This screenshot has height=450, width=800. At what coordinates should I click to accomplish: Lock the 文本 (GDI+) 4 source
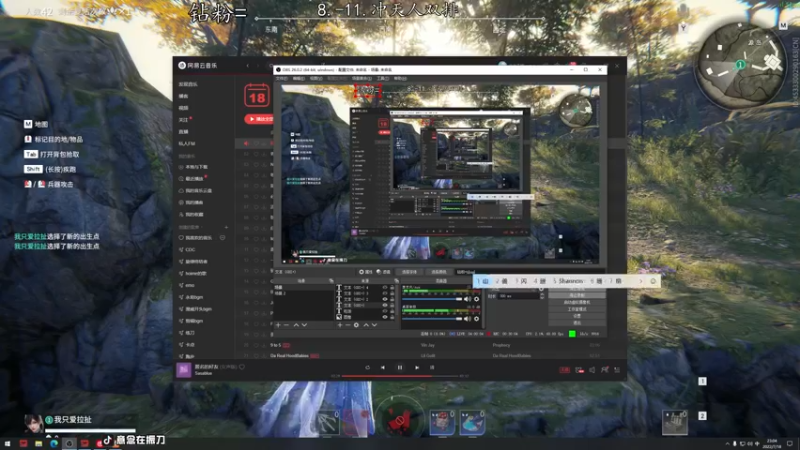pos(392,287)
